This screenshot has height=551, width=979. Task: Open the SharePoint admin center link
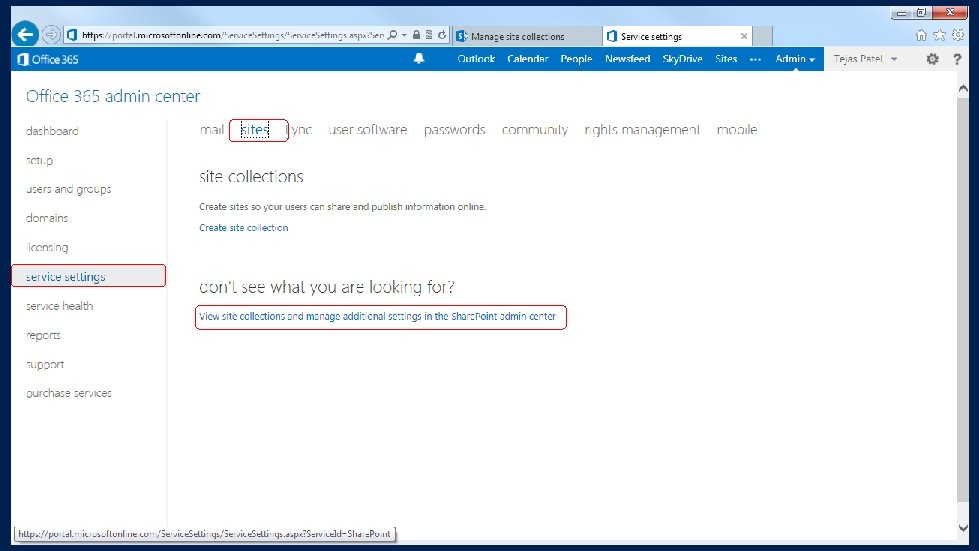(377, 316)
